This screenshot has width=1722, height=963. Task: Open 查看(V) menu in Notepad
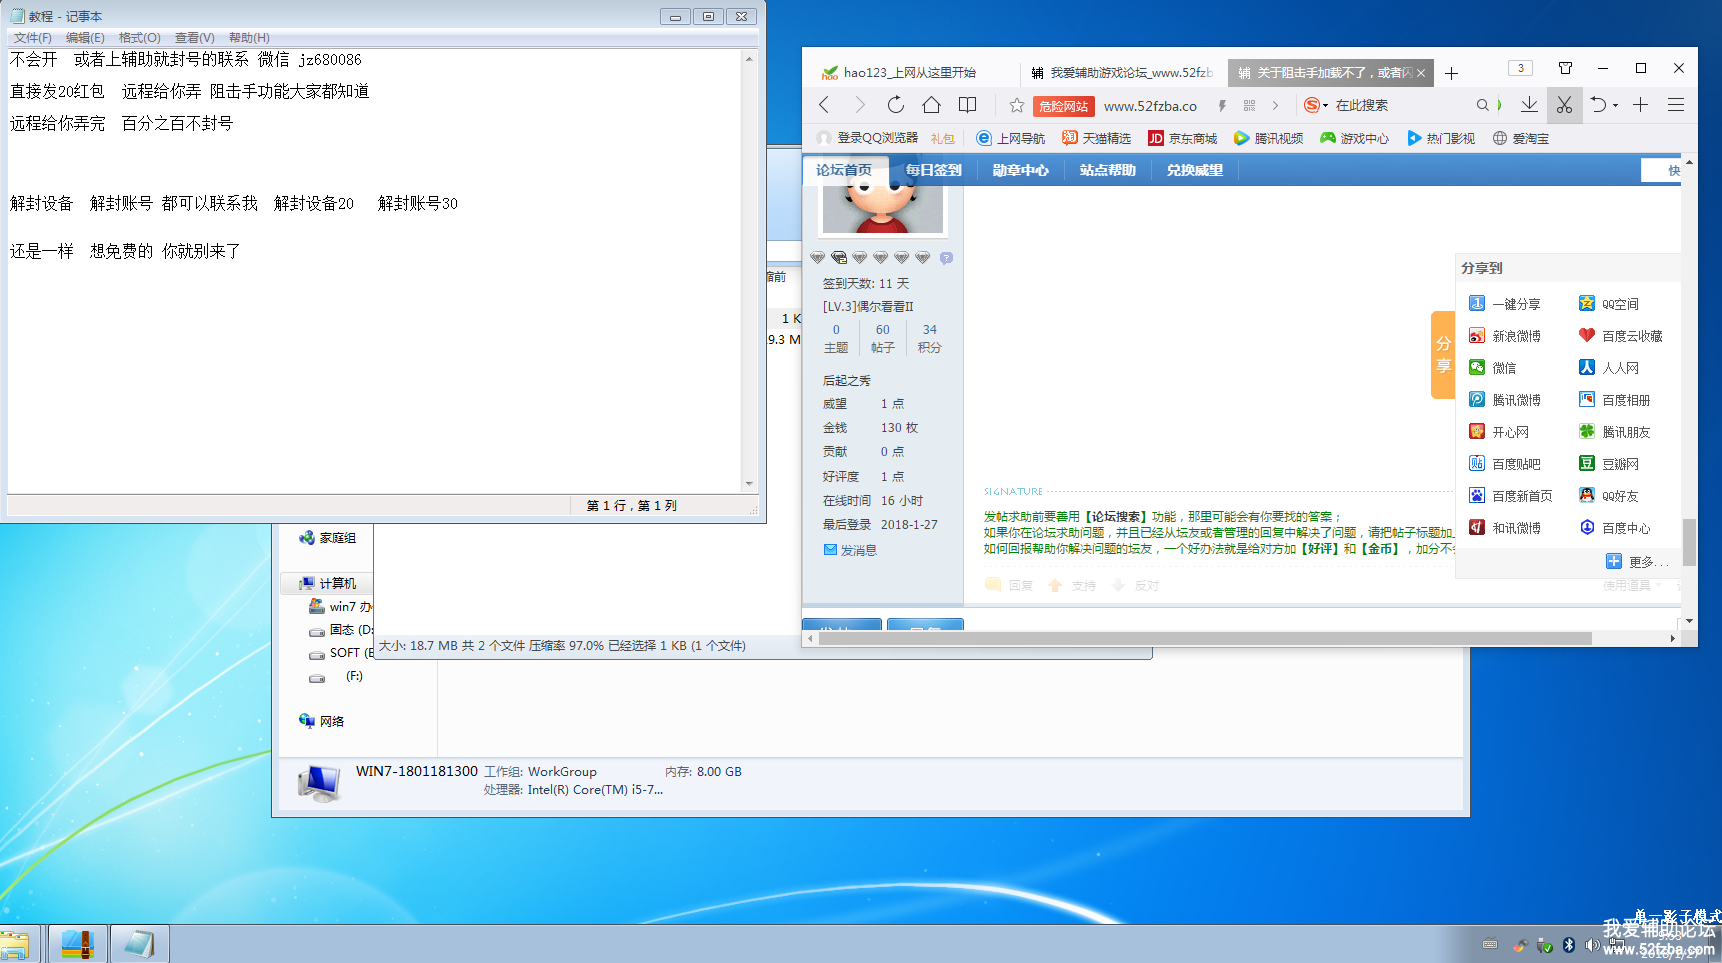[x=195, y=38]
